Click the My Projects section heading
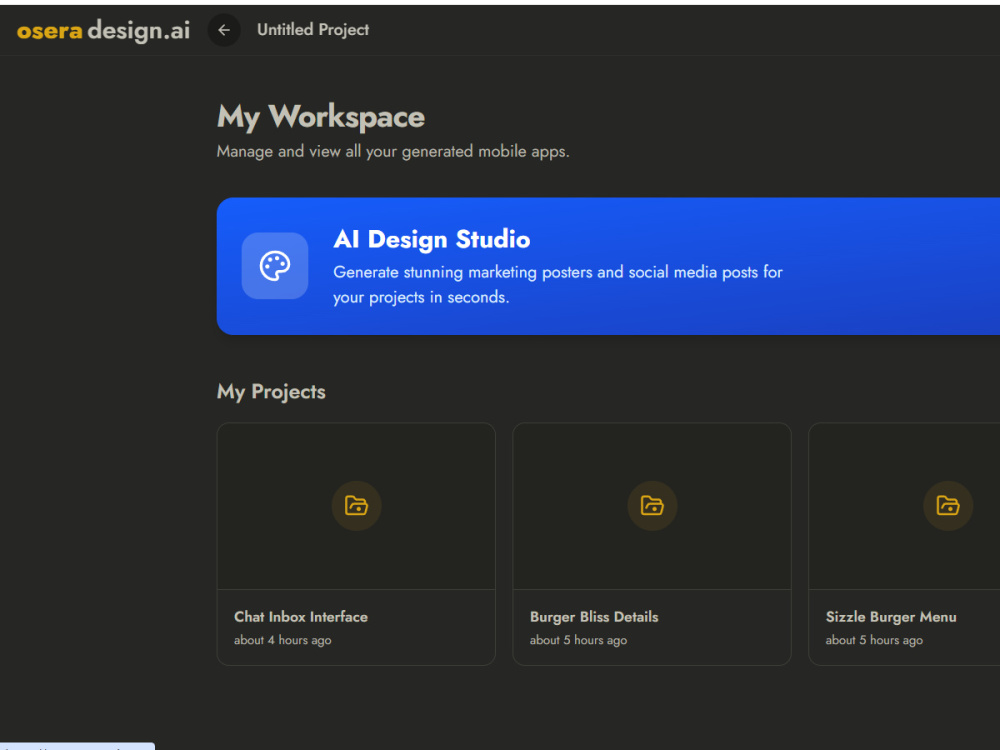 (x=271, y=392)
